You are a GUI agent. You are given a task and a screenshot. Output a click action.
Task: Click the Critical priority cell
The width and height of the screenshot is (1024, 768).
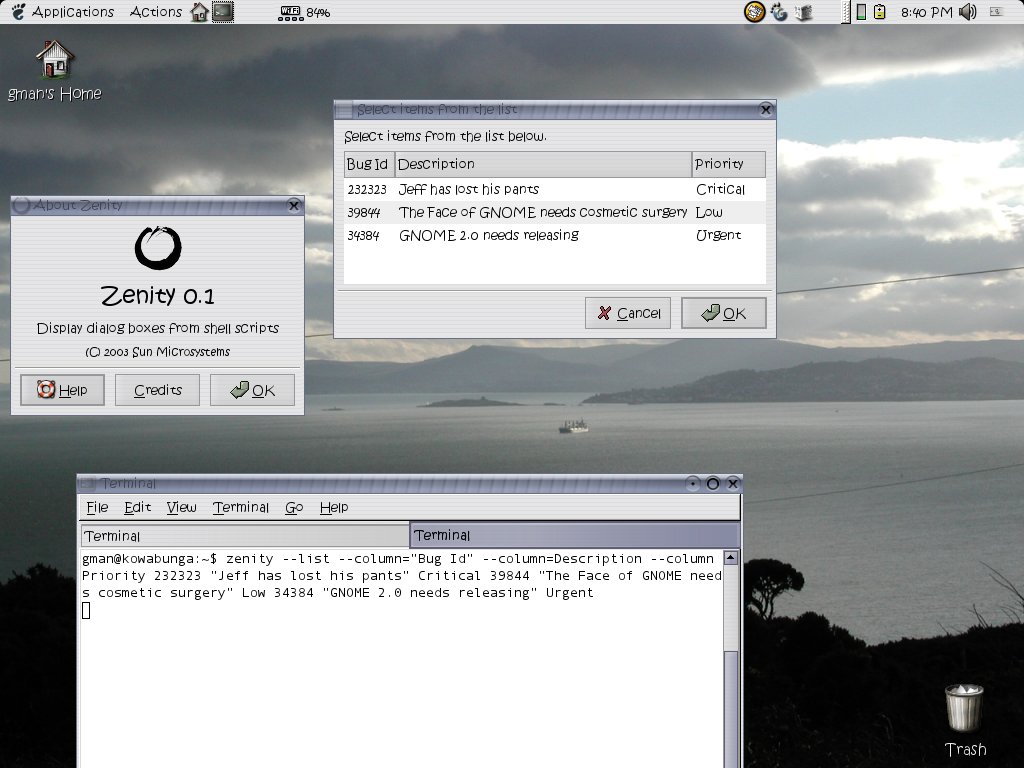(x=720, y=189)
